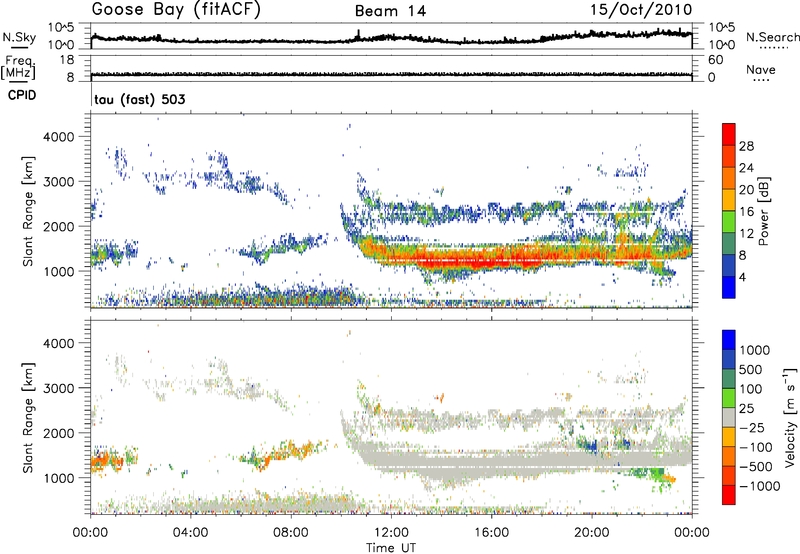Select "4000" tick on Power panel
Viewport: 800px width, 554px height.
click(x=59, y=137)
